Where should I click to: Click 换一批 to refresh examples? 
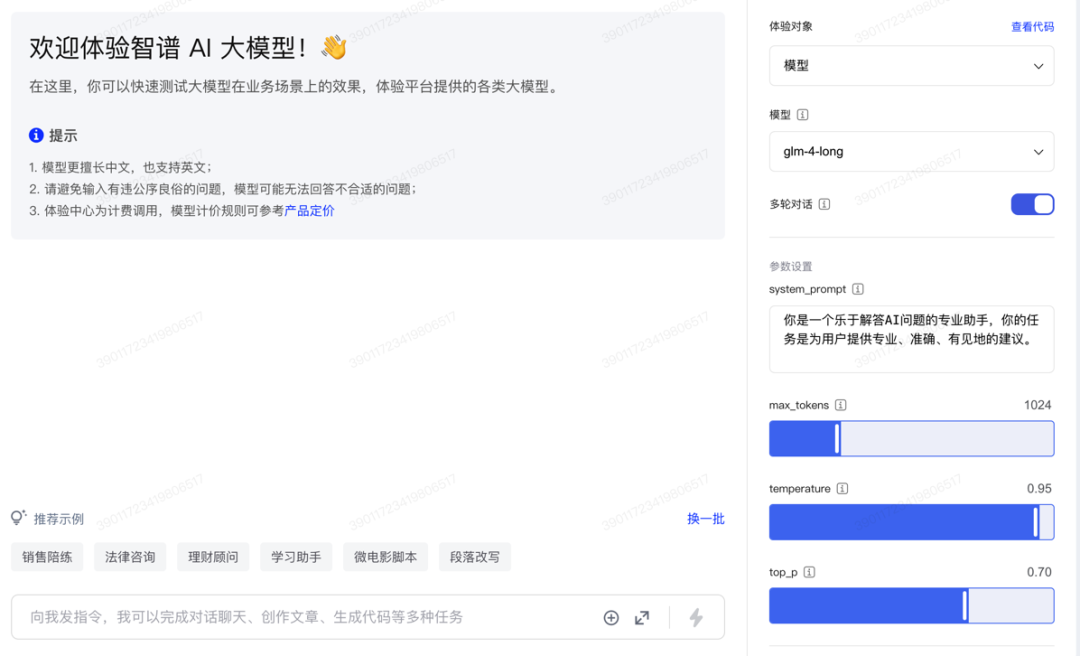coord(705,519)
